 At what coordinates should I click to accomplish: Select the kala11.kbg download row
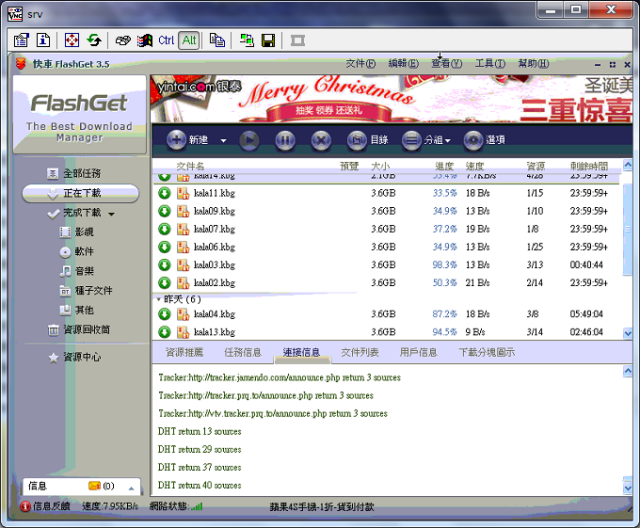385,193
